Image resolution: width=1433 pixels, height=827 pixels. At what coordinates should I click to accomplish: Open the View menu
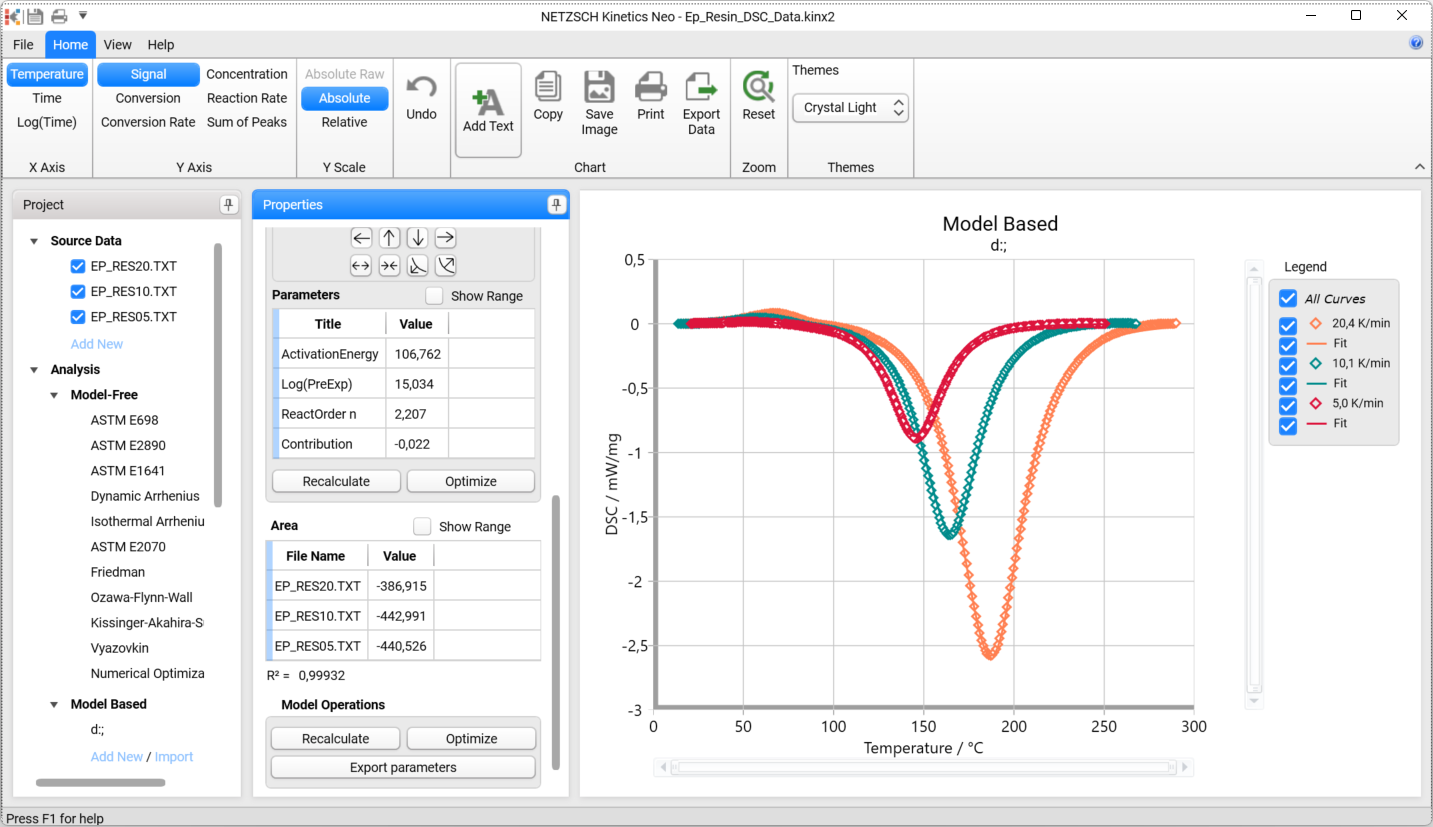(x=117, y=45)
